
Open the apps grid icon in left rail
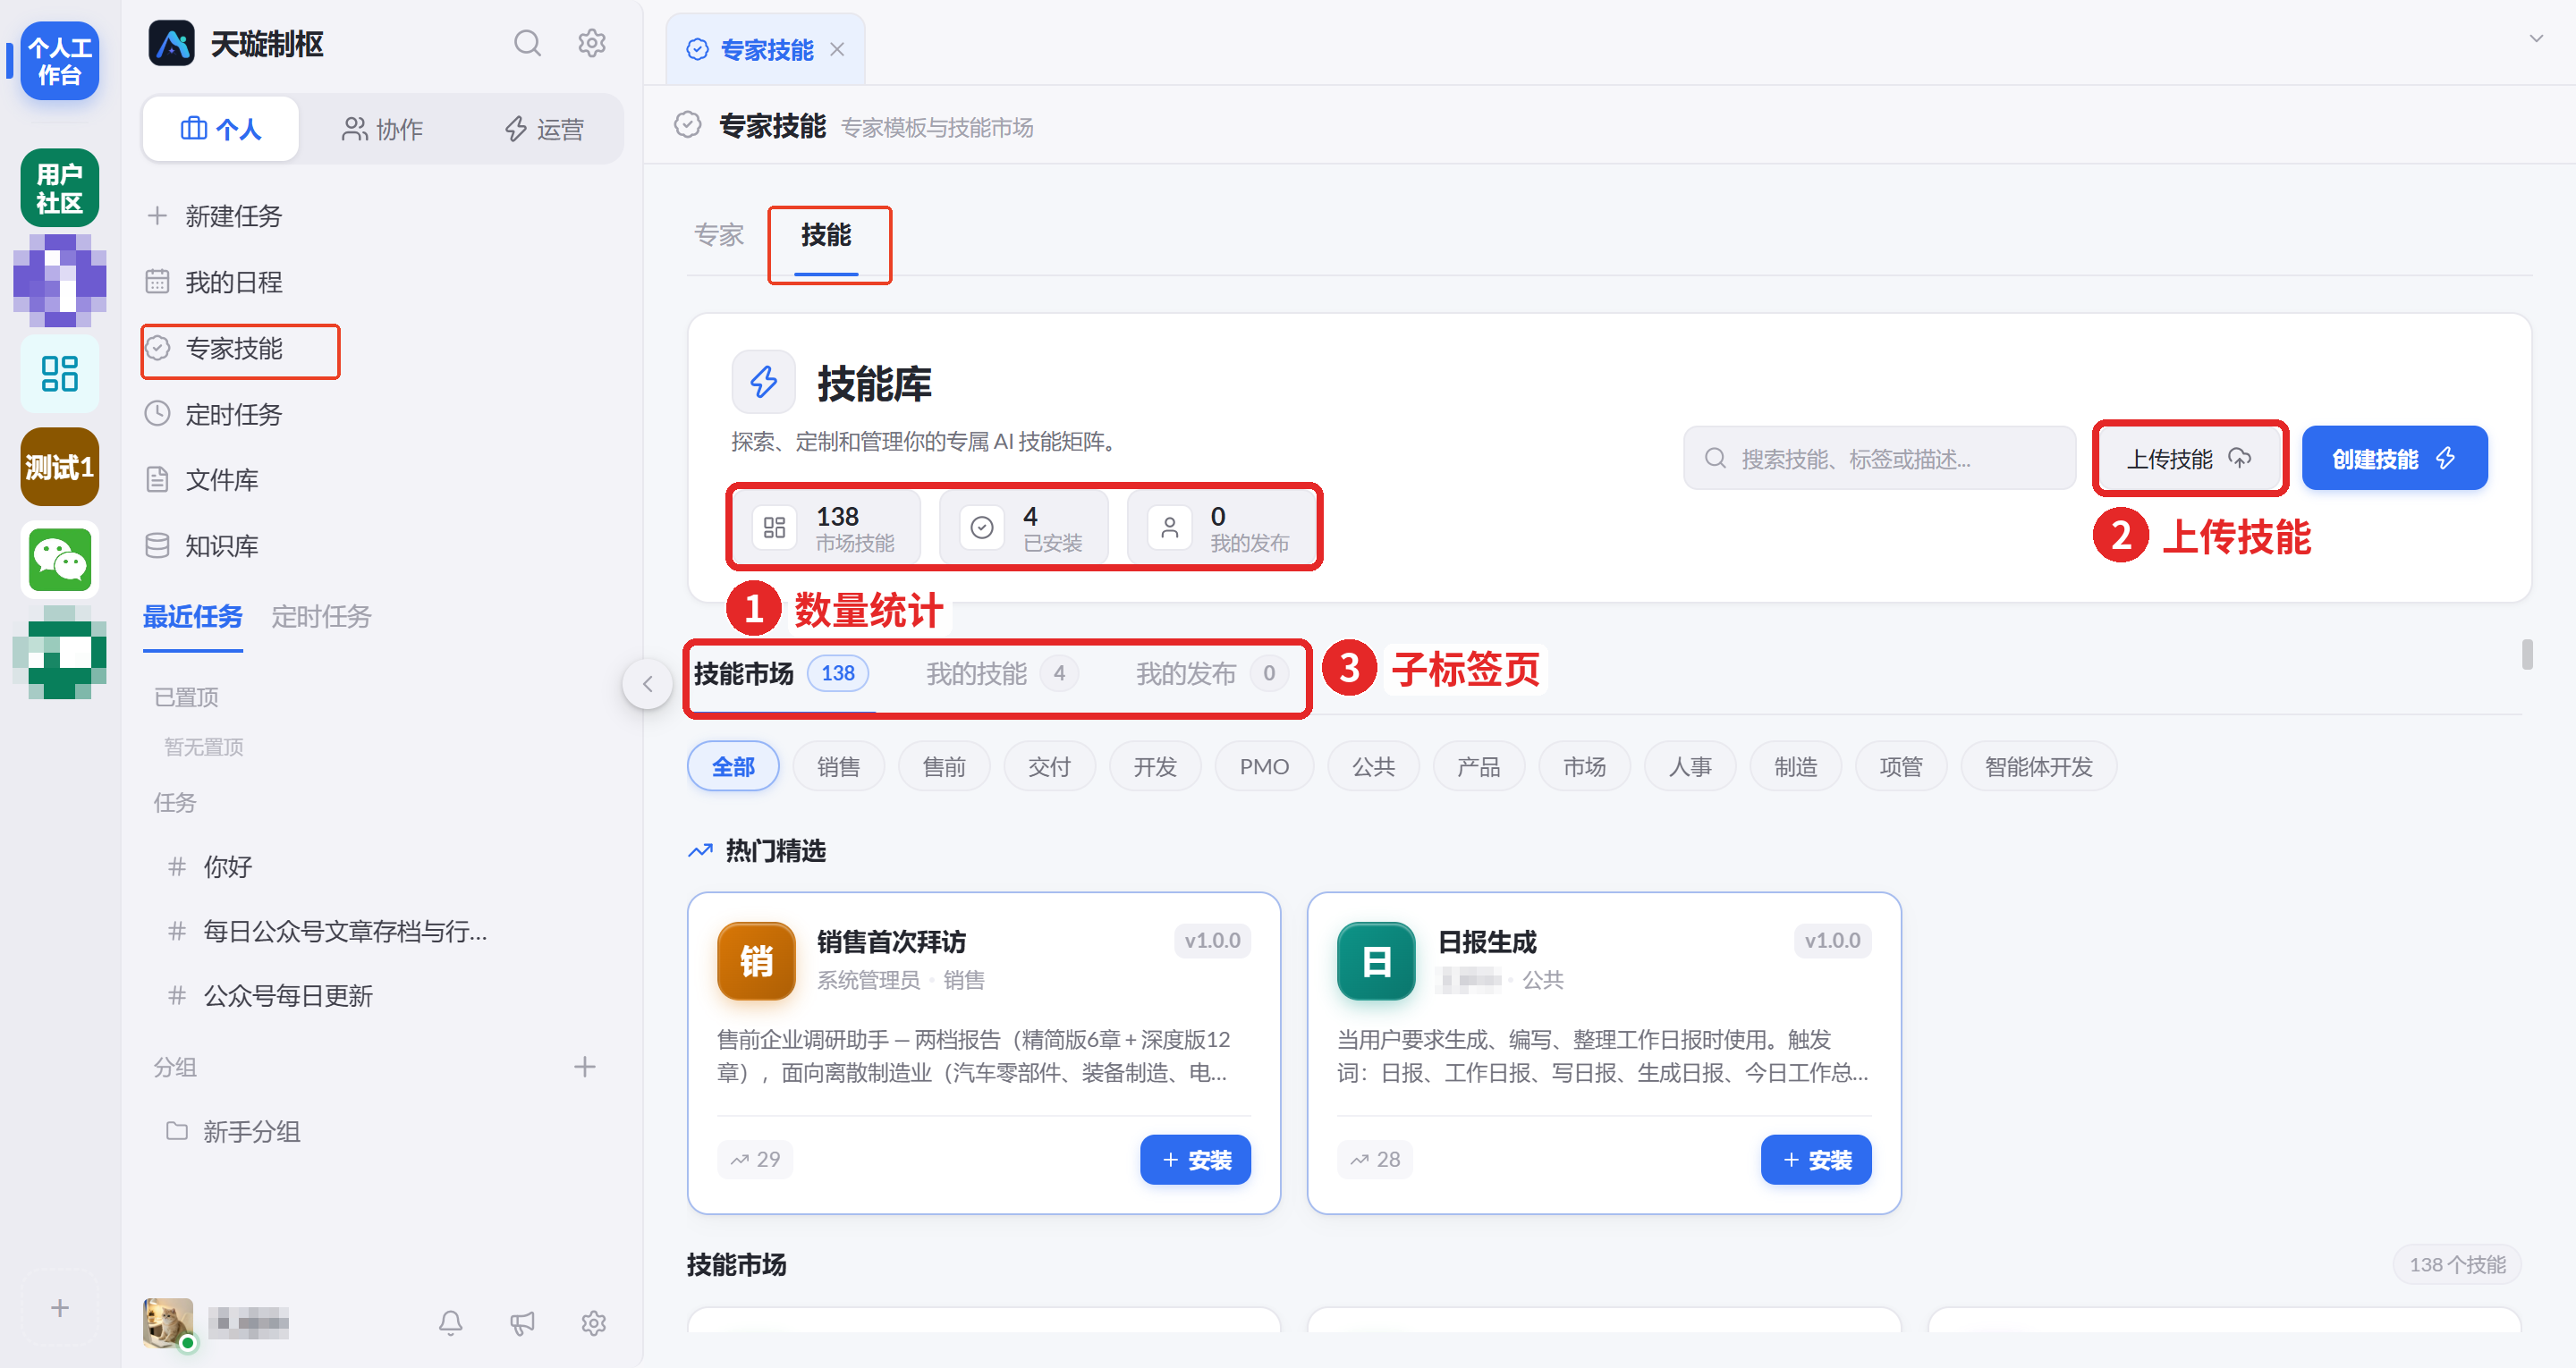tap(60, 373)
